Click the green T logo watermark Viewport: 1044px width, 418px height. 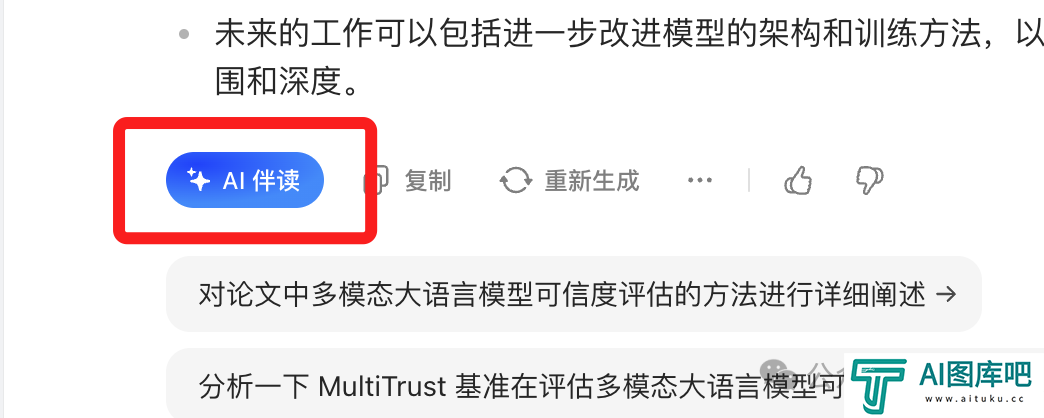[x=878, y=385]
